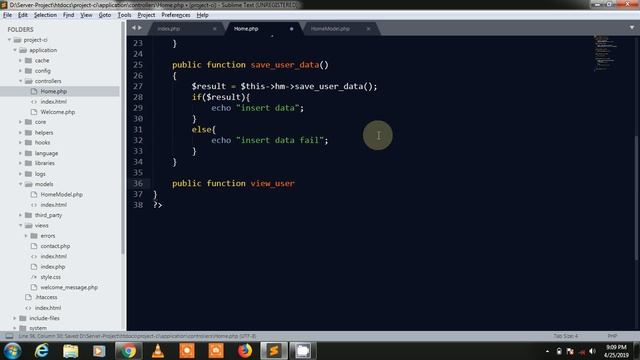Expand the errors folder
The width and height of the screenshot is (640, 360).
point(26,236)
